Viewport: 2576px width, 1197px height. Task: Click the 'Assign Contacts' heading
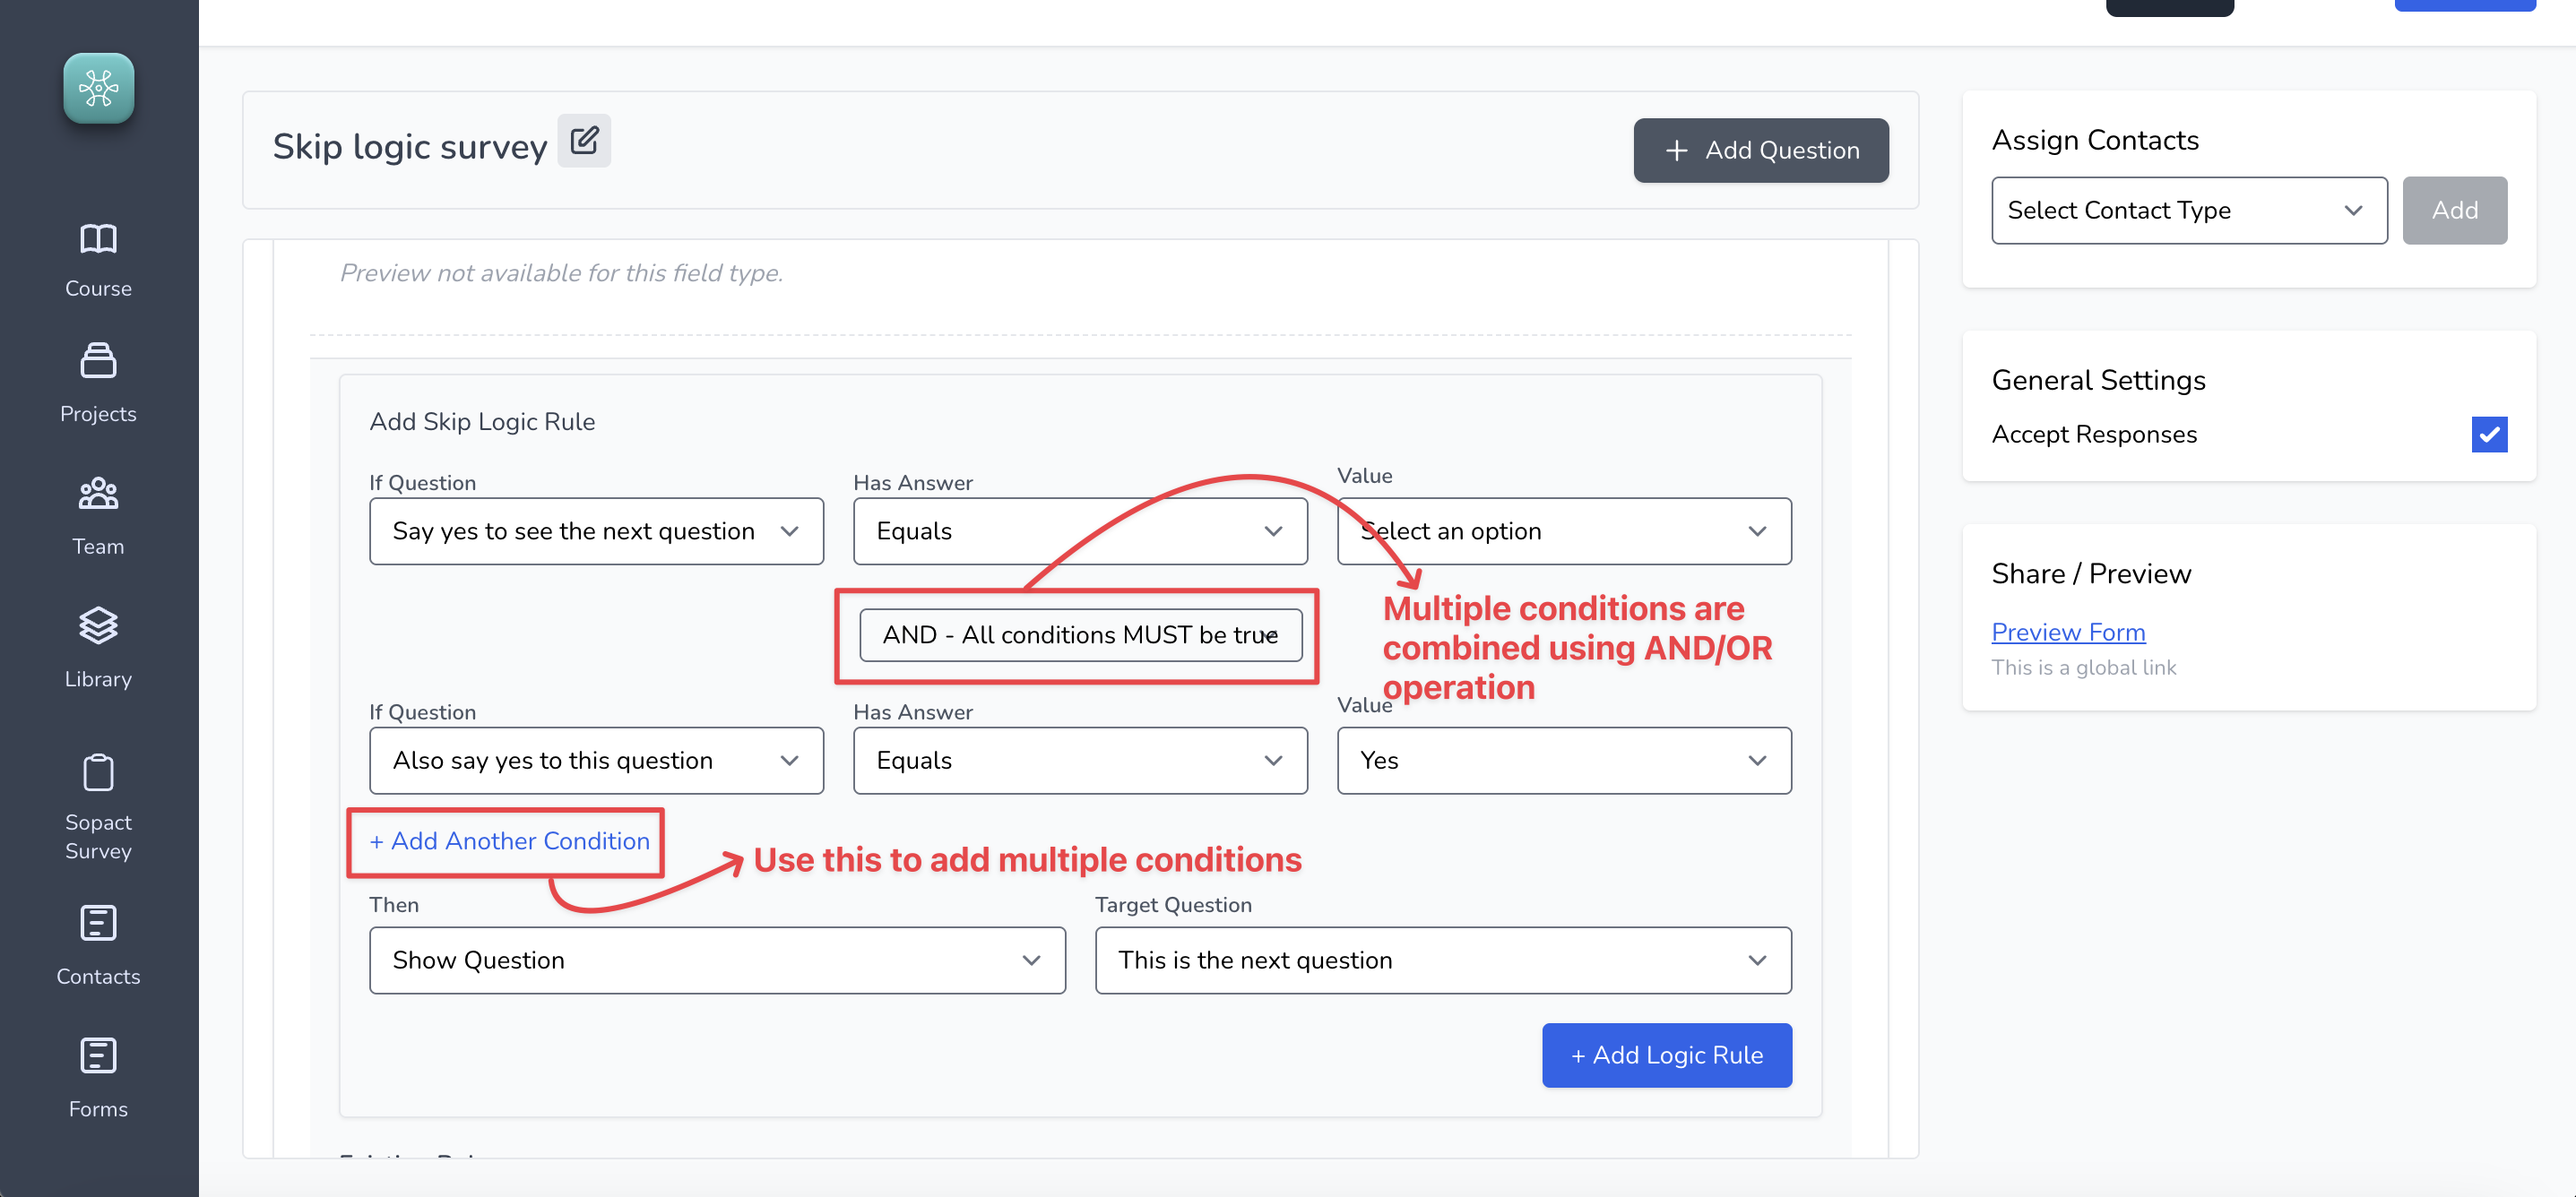click(x=2095, y=140)
